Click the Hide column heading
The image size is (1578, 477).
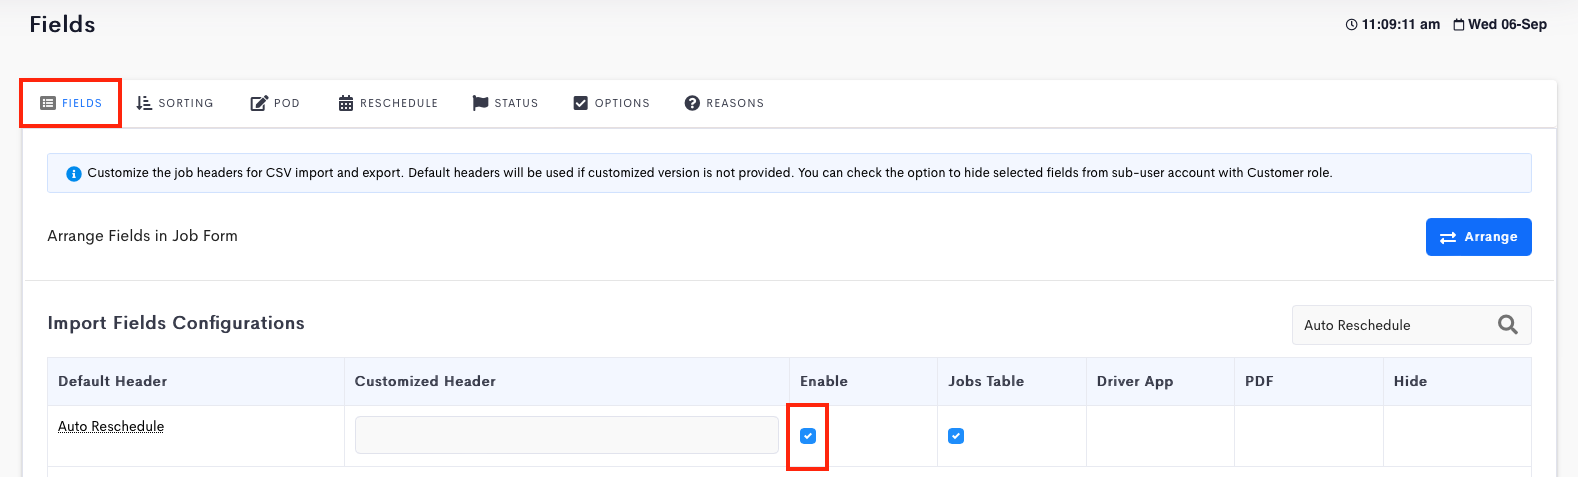coord(1410,381)
